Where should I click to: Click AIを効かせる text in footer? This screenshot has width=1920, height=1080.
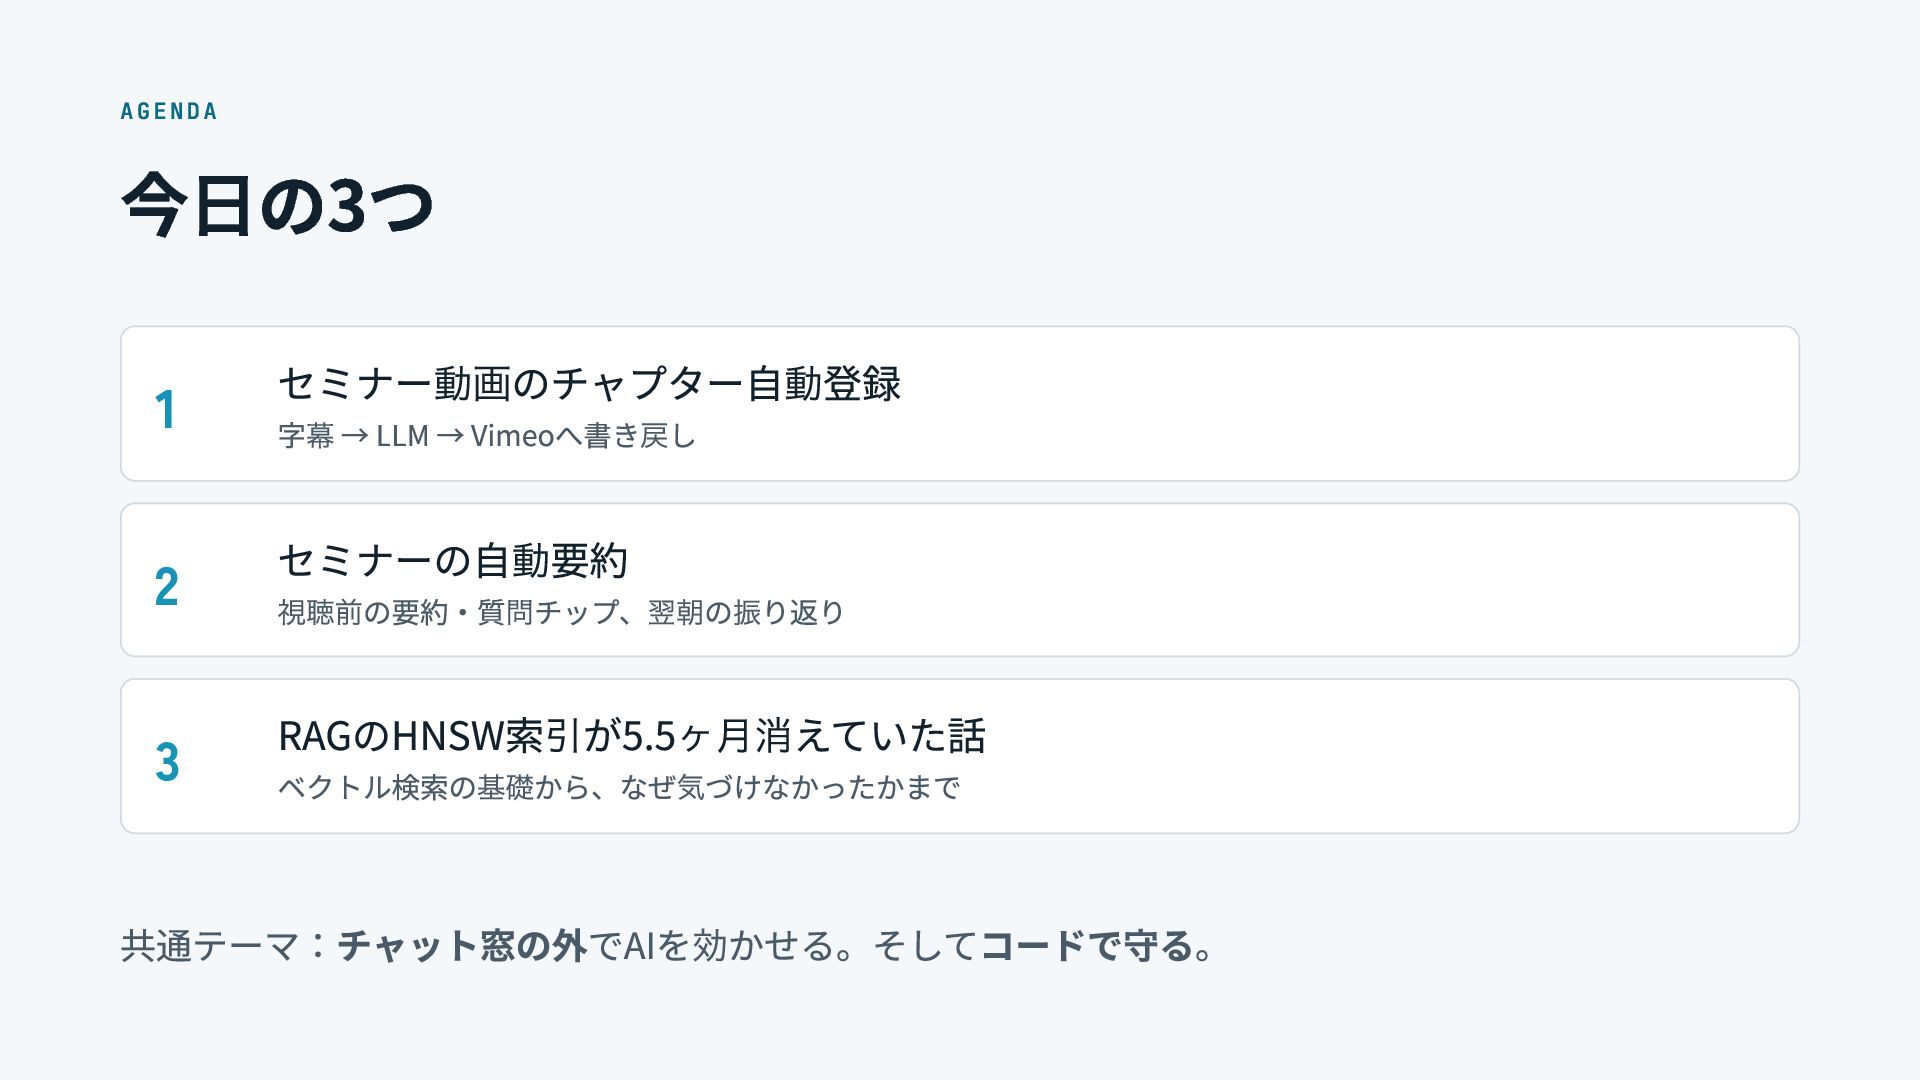[x=730, y=946]
